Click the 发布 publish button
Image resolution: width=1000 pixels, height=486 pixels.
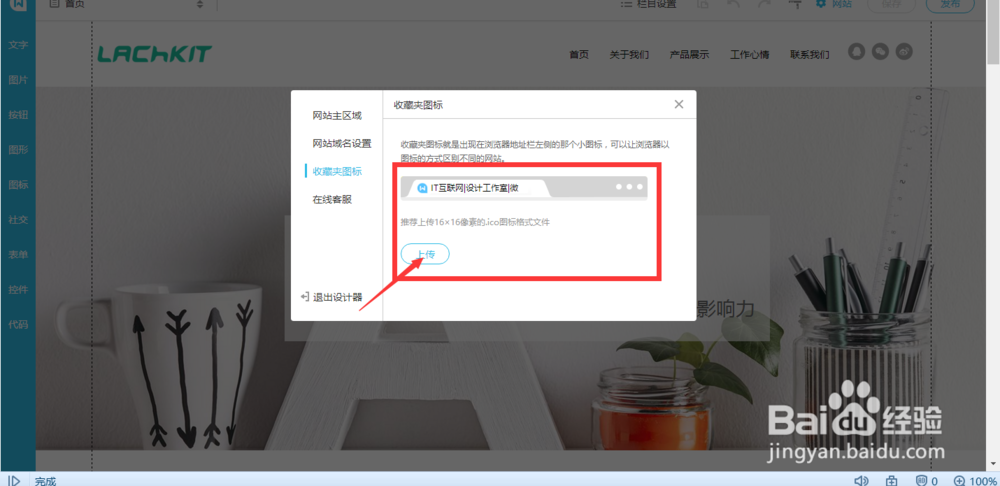(950, 4)
